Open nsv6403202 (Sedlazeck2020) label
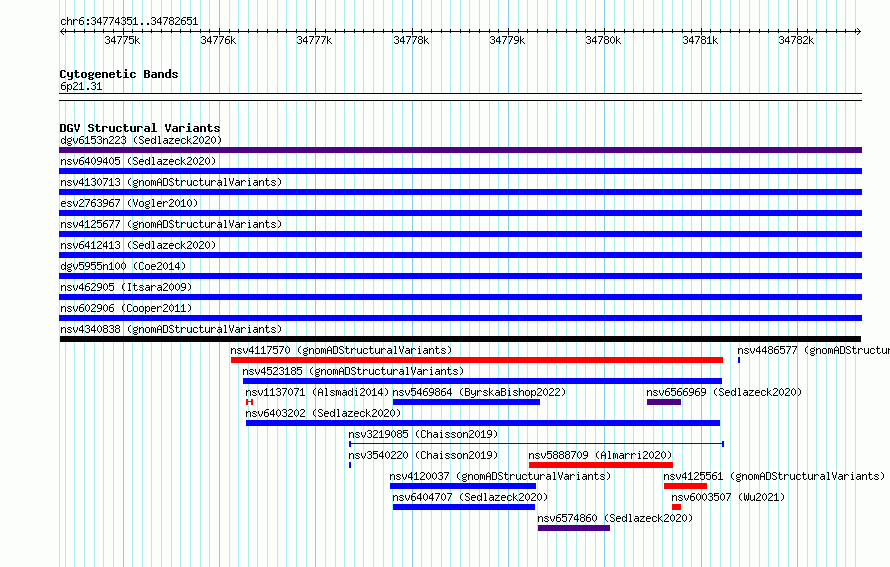 [x=323, y=413]
